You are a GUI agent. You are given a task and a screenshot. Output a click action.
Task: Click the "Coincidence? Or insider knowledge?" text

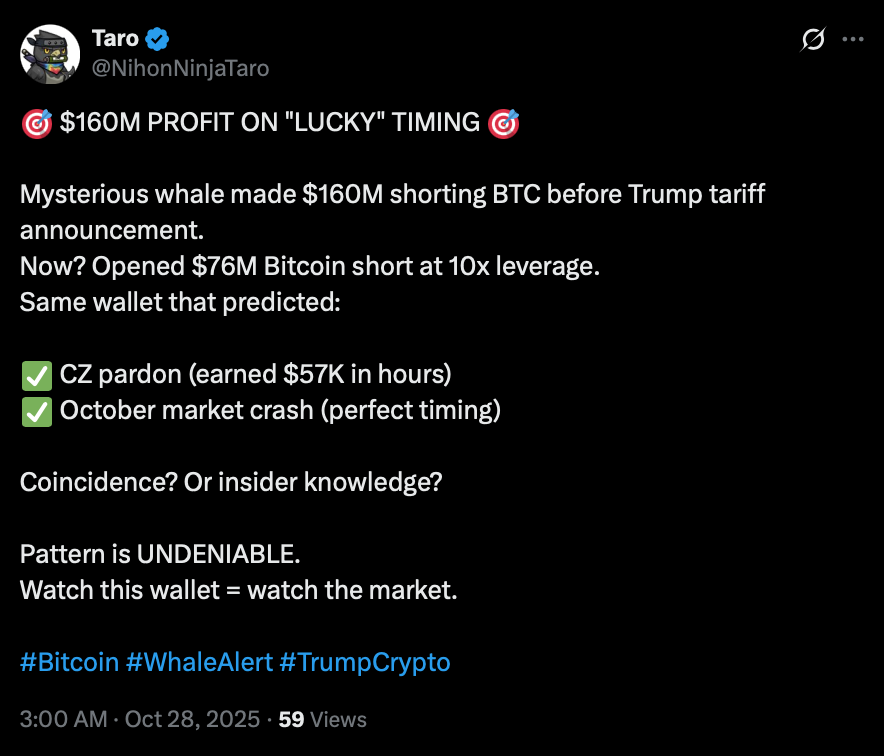click(231, 482)
